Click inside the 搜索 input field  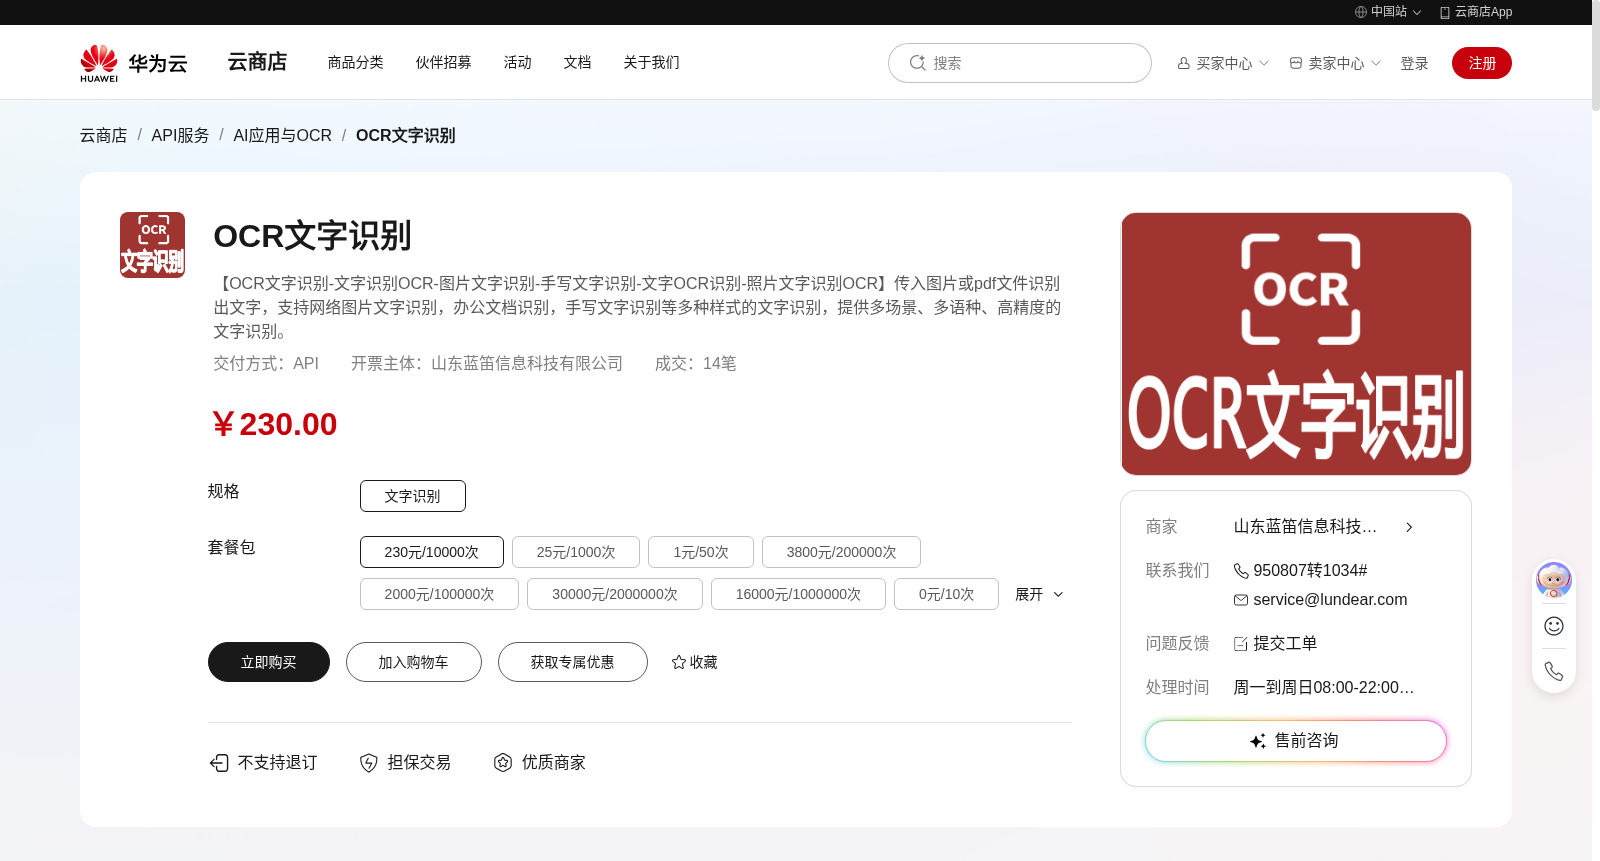coord(1020,63)
